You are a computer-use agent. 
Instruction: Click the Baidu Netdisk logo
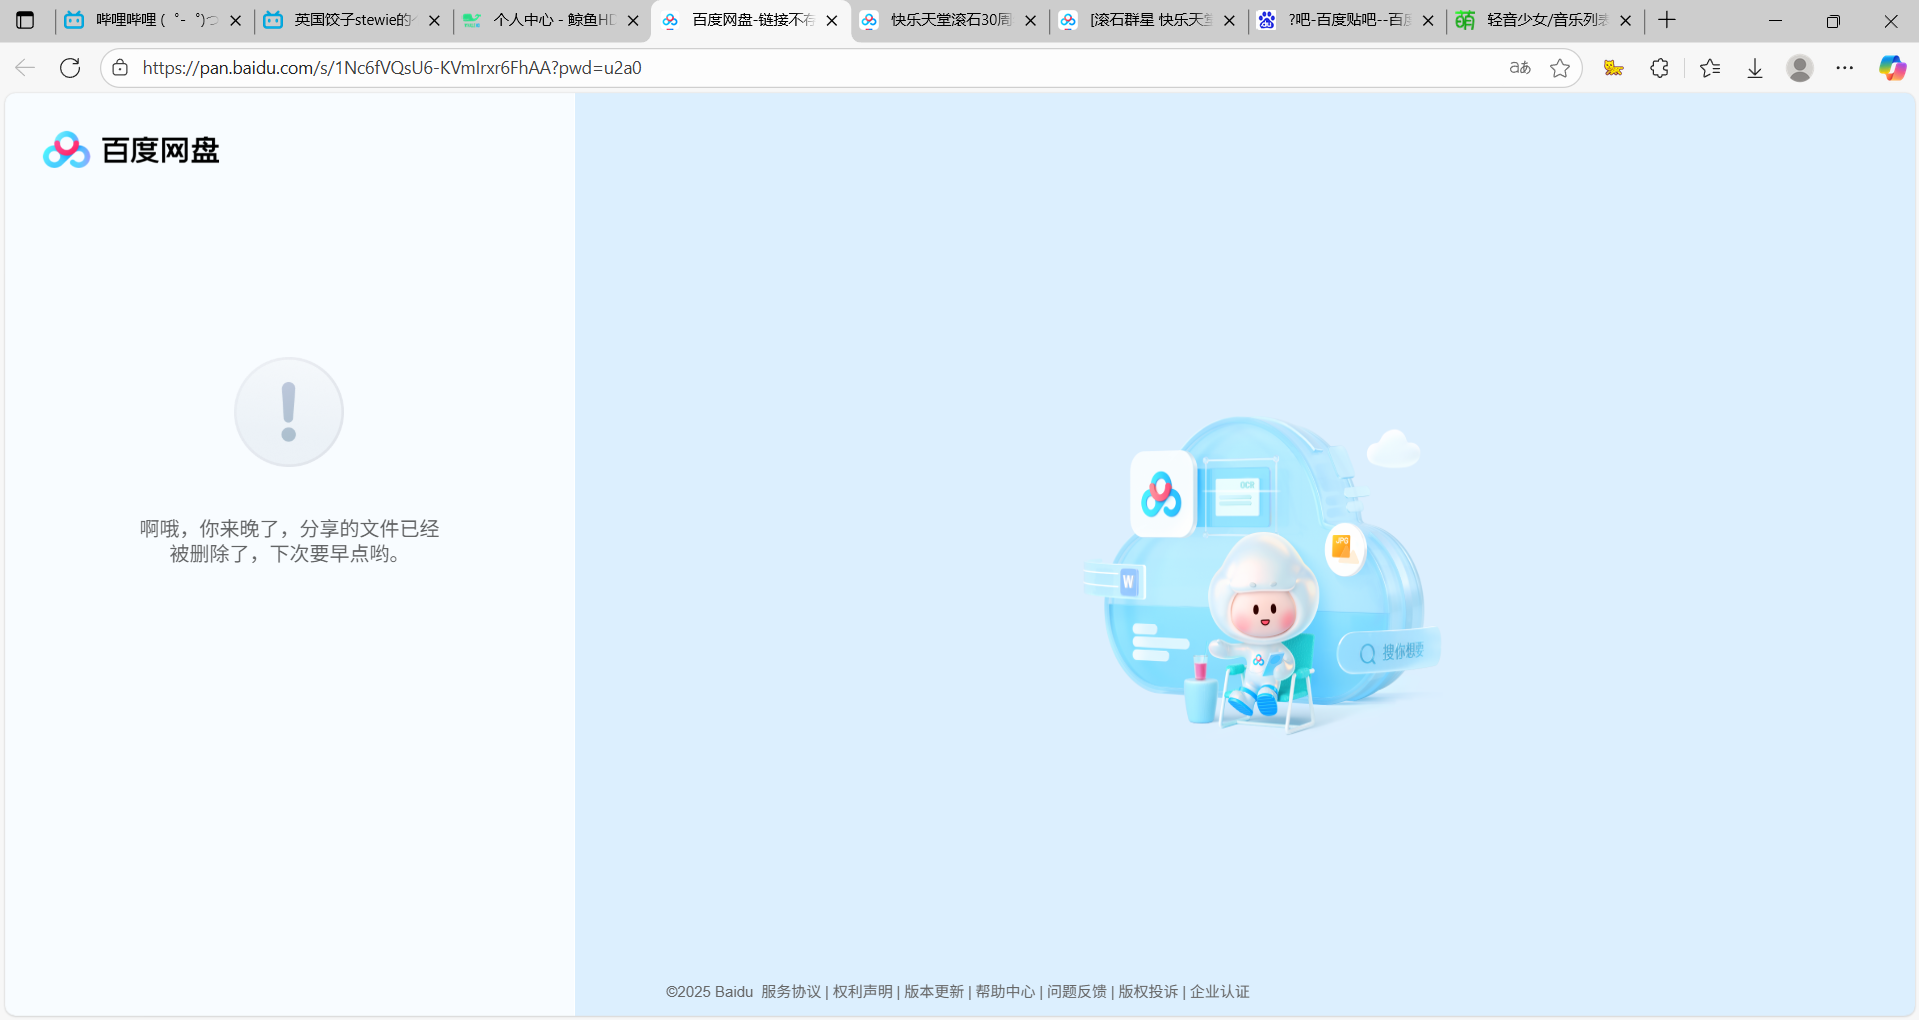coord(131,150)
